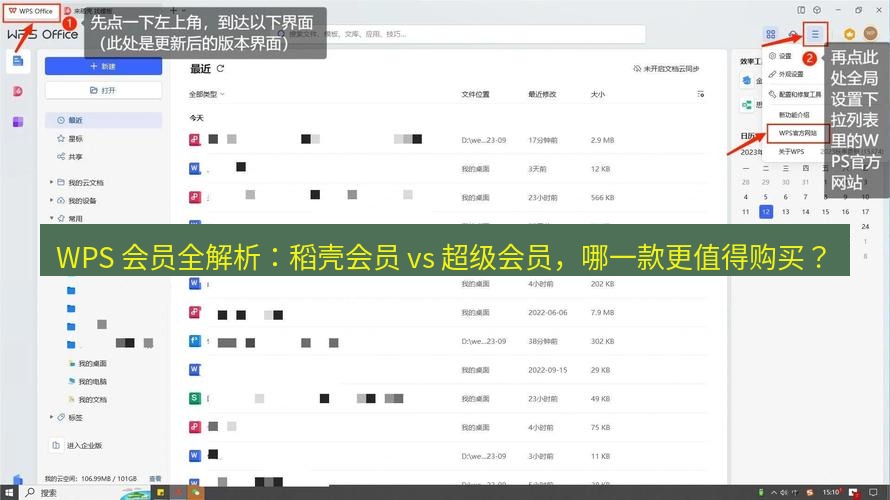Open the user avatar profile
This screenshot has width=890, height=500.
(870, 33)
